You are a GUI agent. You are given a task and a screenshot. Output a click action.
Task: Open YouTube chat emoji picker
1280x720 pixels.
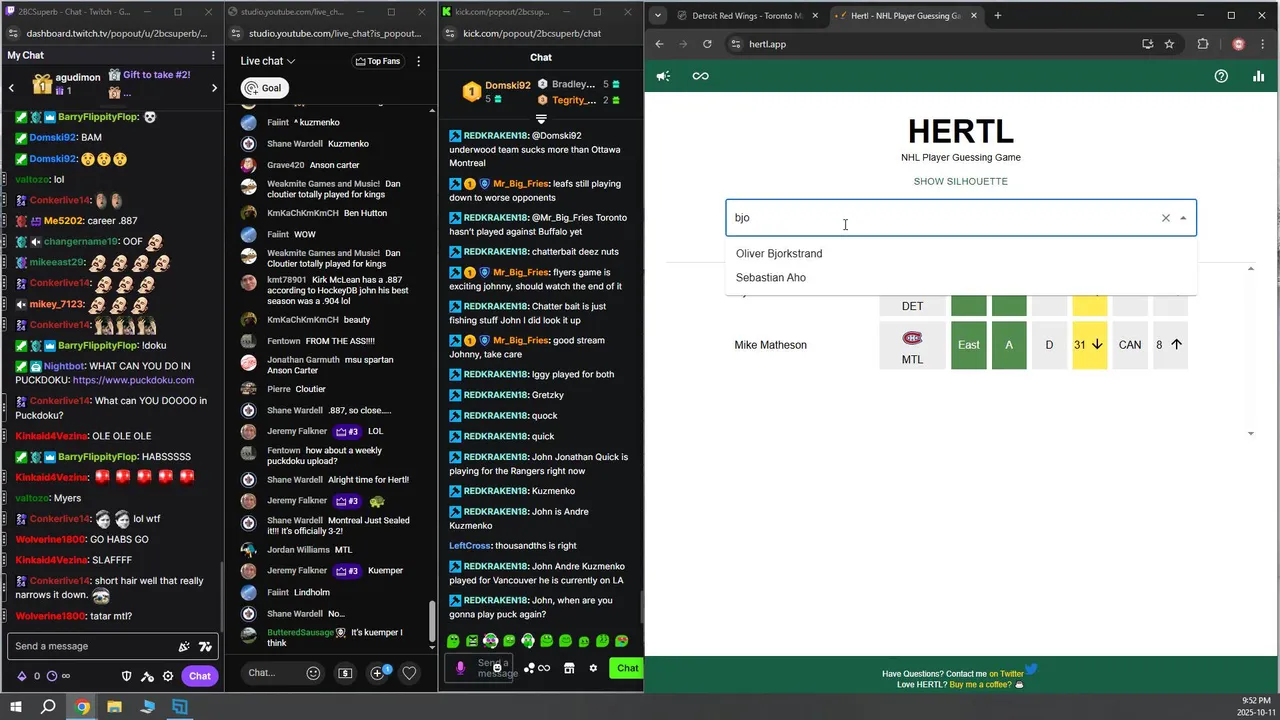(313, 673)
